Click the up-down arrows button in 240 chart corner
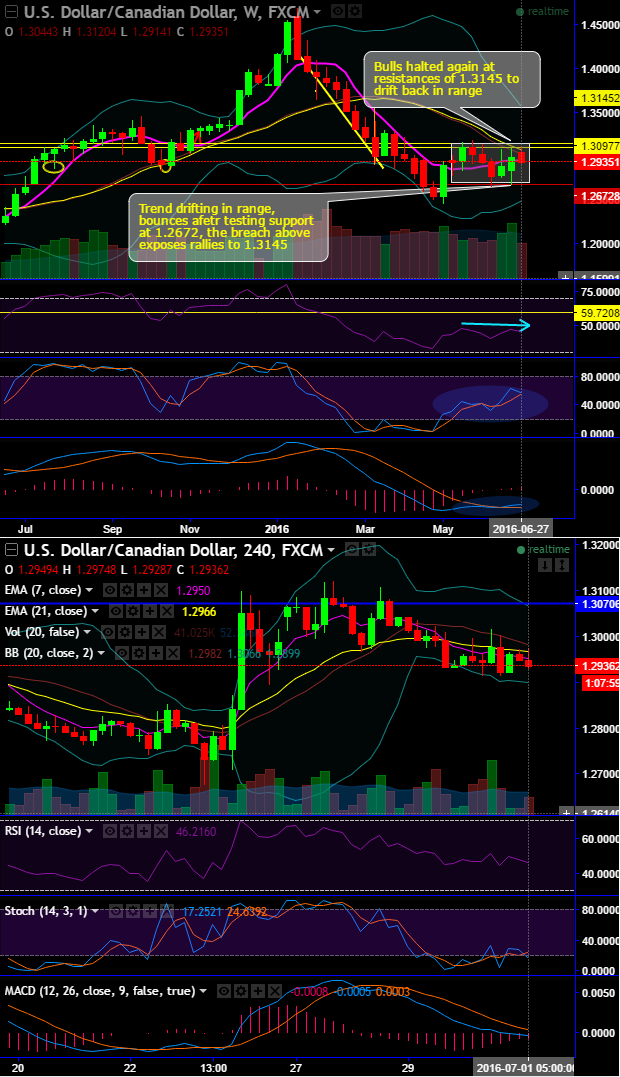Viewport: 620px width, 1077px height. coord(561,565)
